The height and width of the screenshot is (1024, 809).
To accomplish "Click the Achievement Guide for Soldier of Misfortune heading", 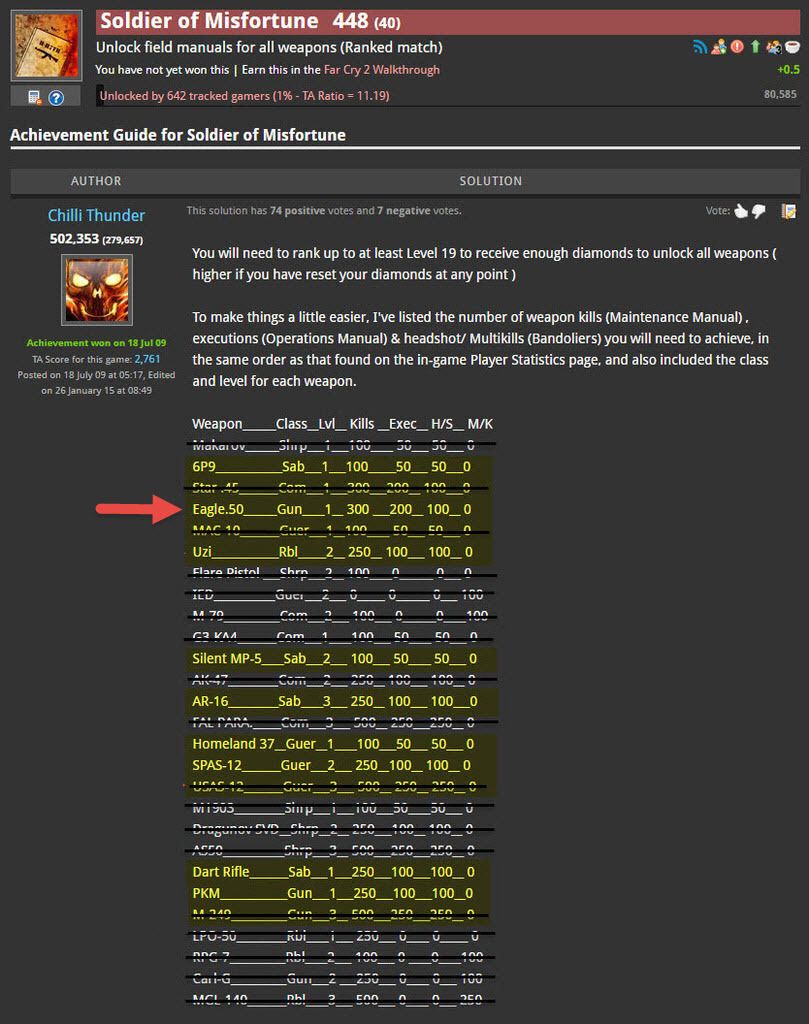I will [x=178, y=135].
